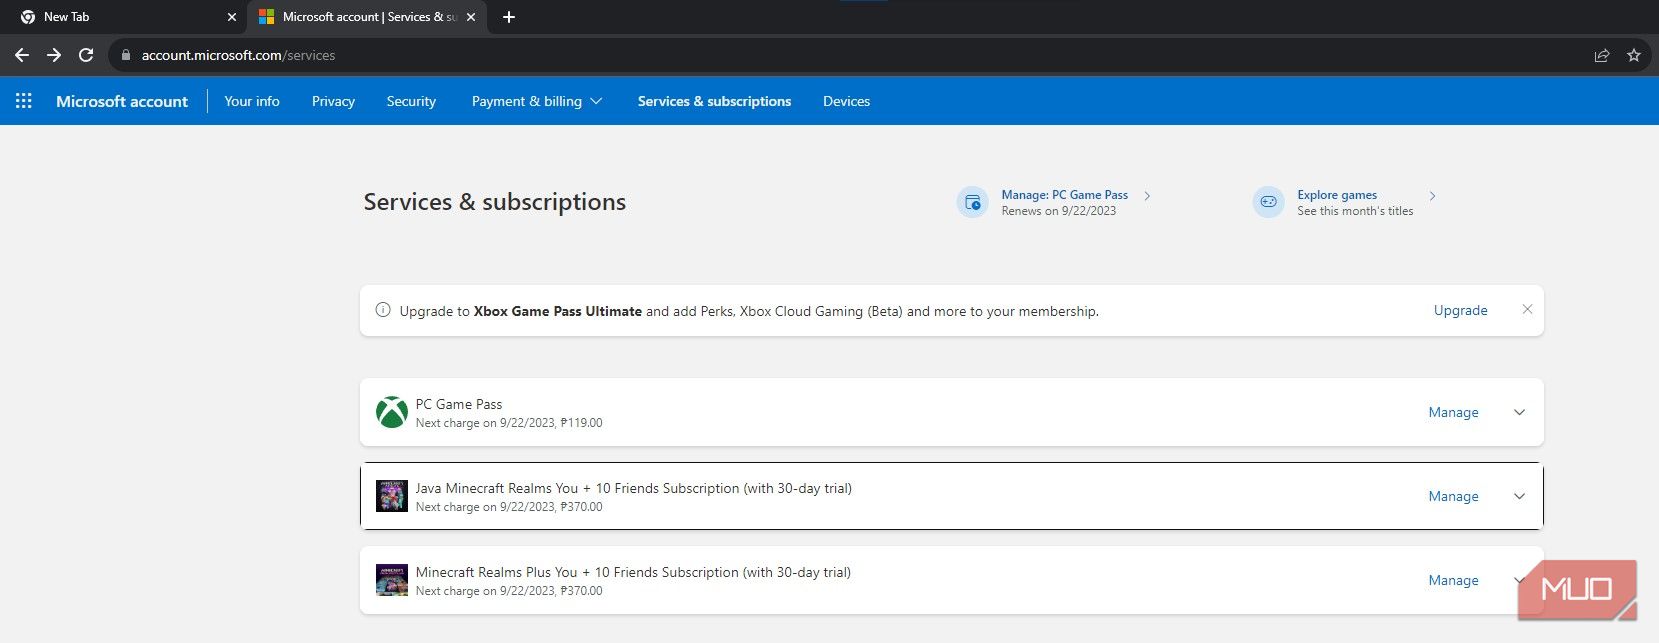Click the Xbox logo beside PC Game Pass
1659x643 pixels.
tap(391, 412)
